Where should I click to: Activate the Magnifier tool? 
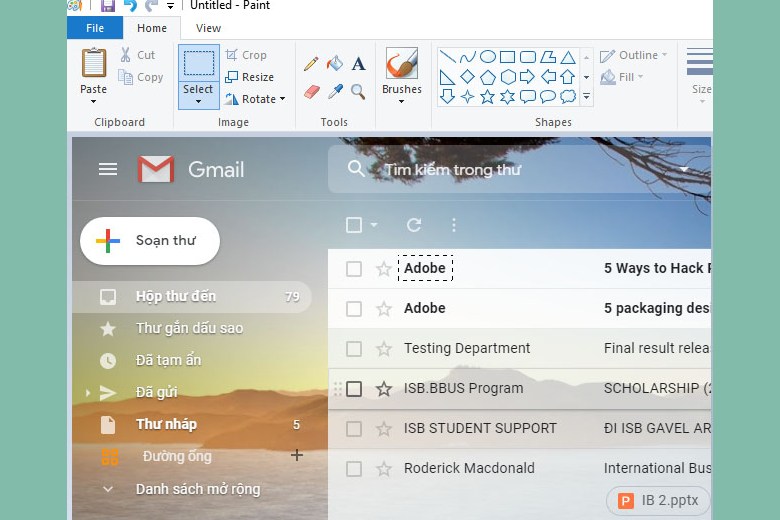358,92
